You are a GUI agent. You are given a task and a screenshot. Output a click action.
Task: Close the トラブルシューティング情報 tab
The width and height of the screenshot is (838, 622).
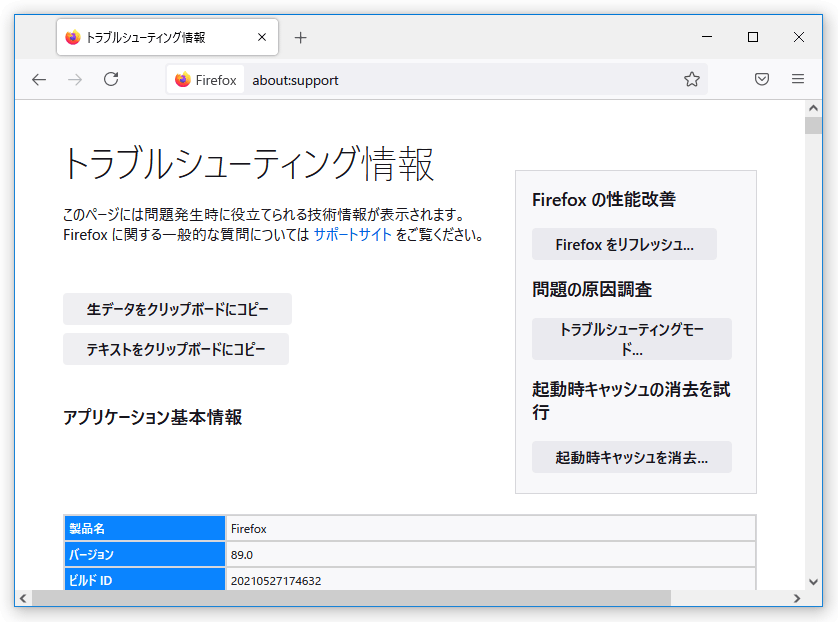262,37
